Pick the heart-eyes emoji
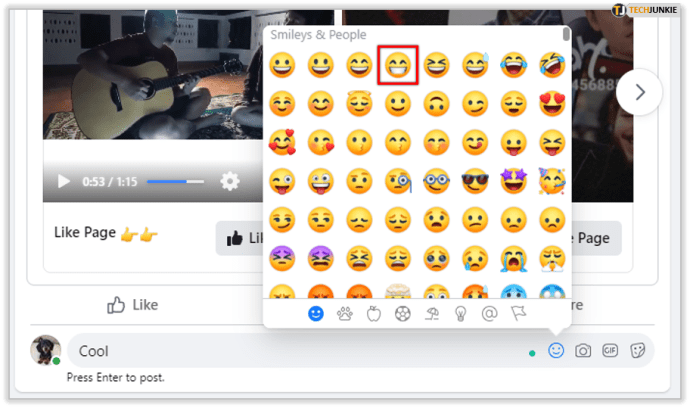 click(x=552, y=104)
